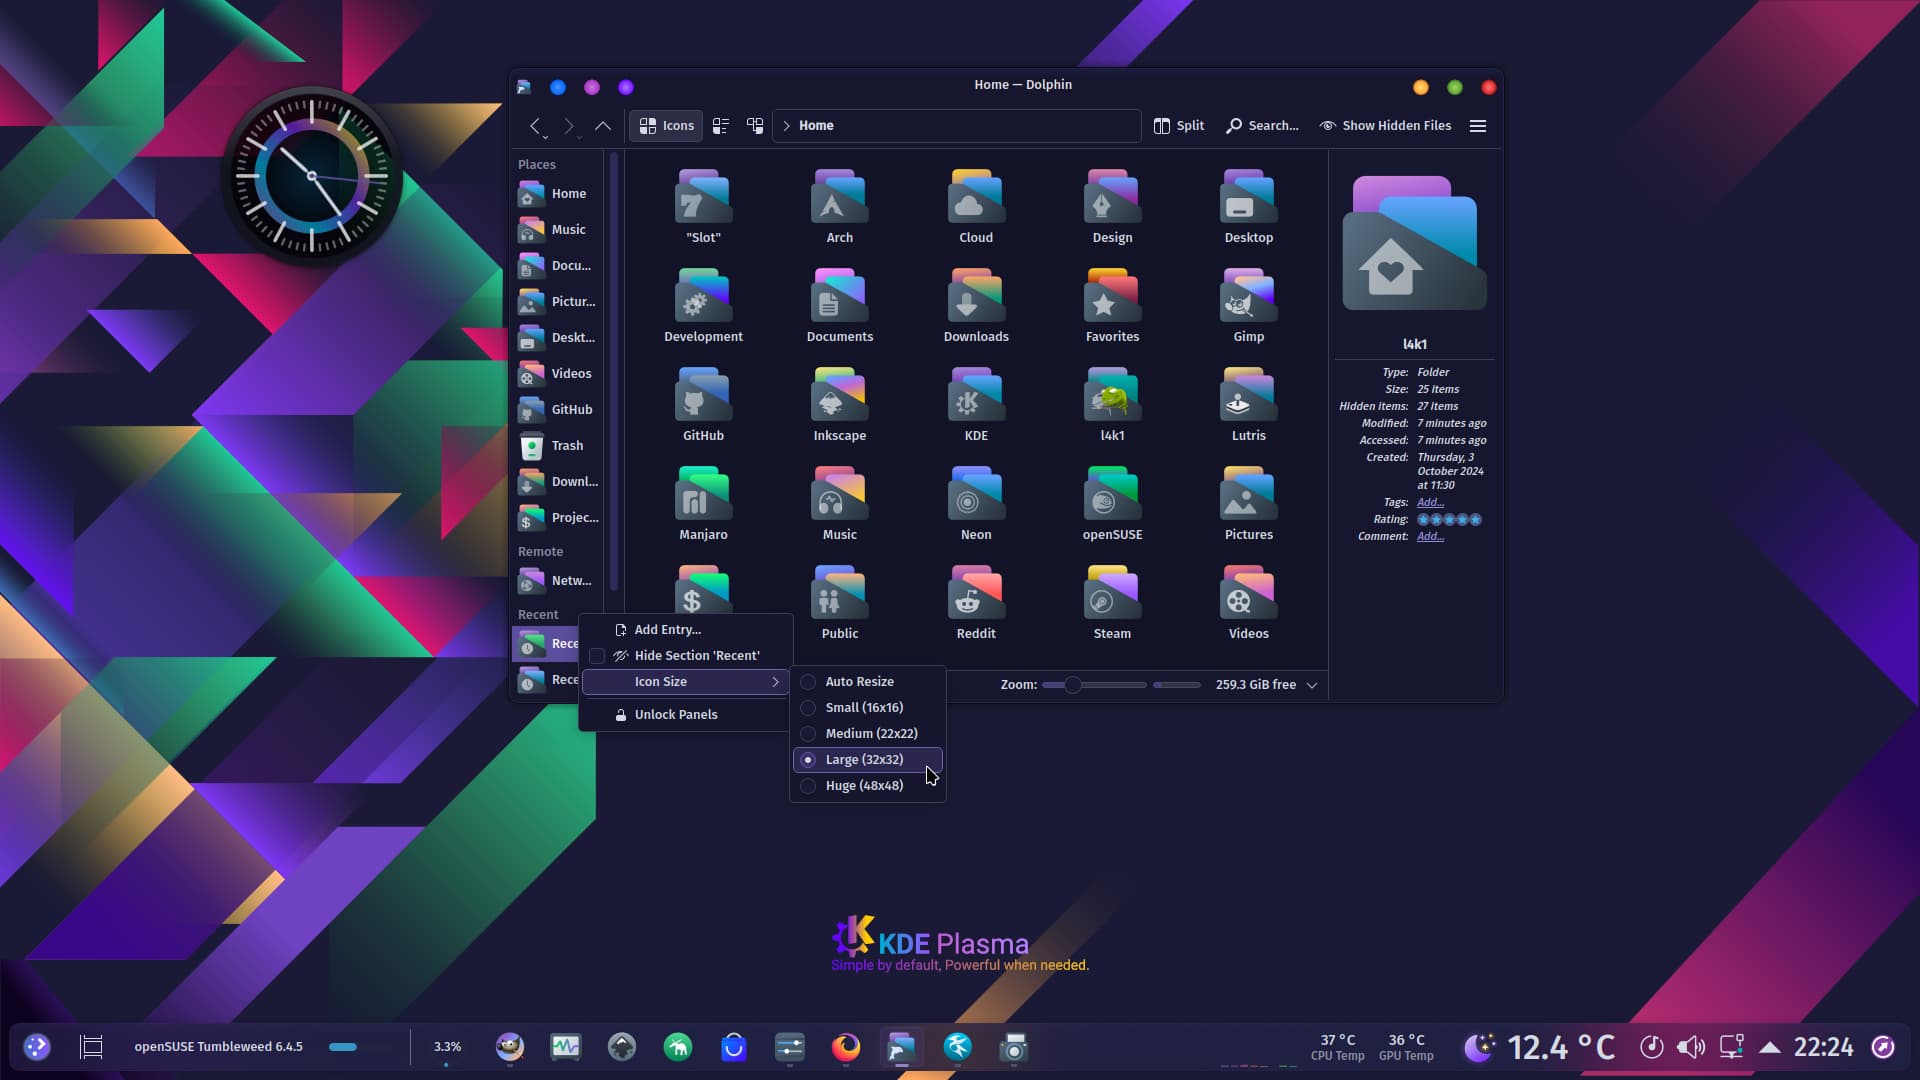1920x1080 pixels.
Task: Check the Hide Section 'Recent' checkbox
Action: 597,656
